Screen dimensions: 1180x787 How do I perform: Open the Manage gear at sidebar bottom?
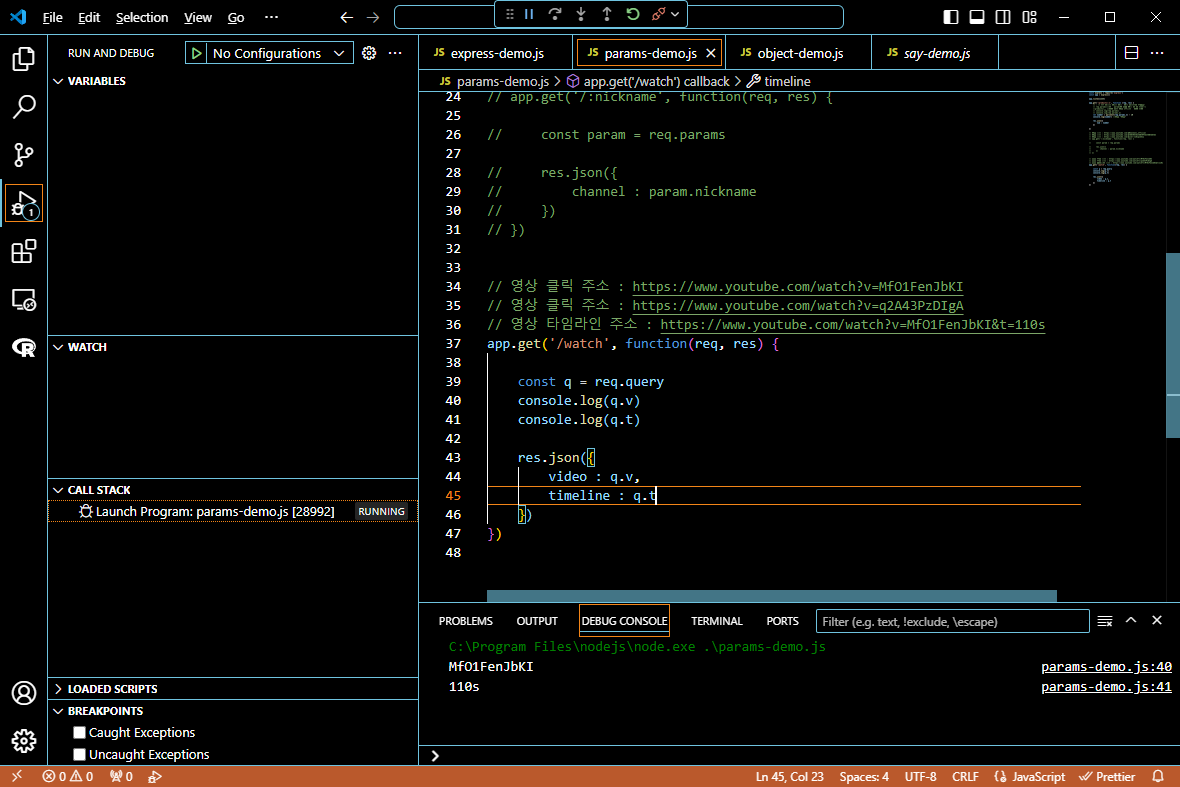(x=23, y=741)
